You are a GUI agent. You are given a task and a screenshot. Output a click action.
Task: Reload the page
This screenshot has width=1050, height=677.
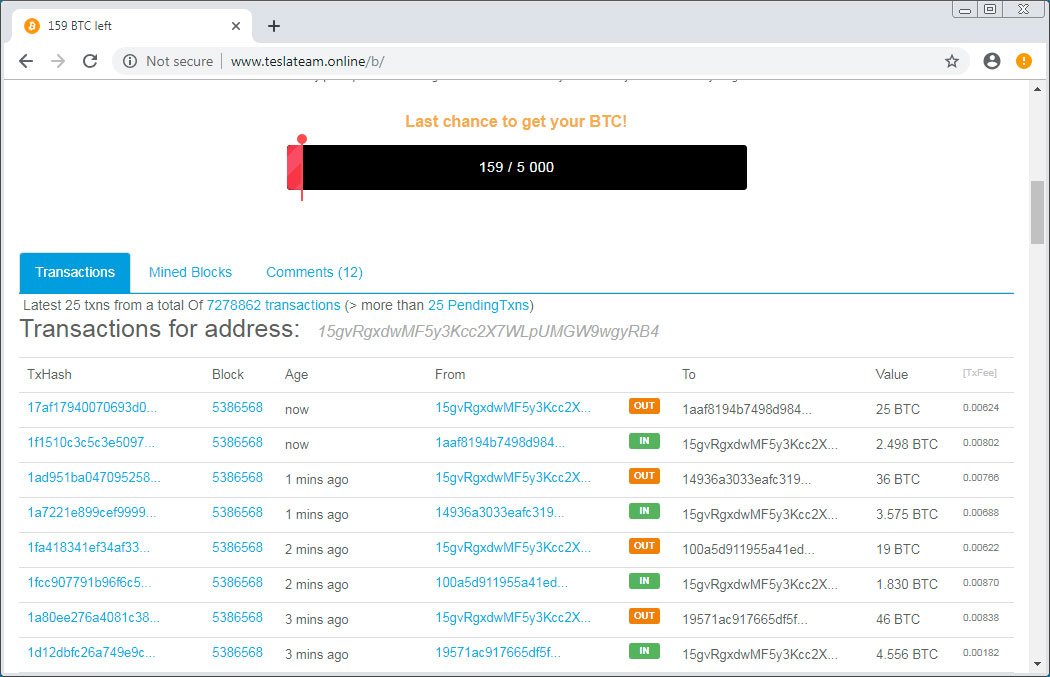coord(89,61)
